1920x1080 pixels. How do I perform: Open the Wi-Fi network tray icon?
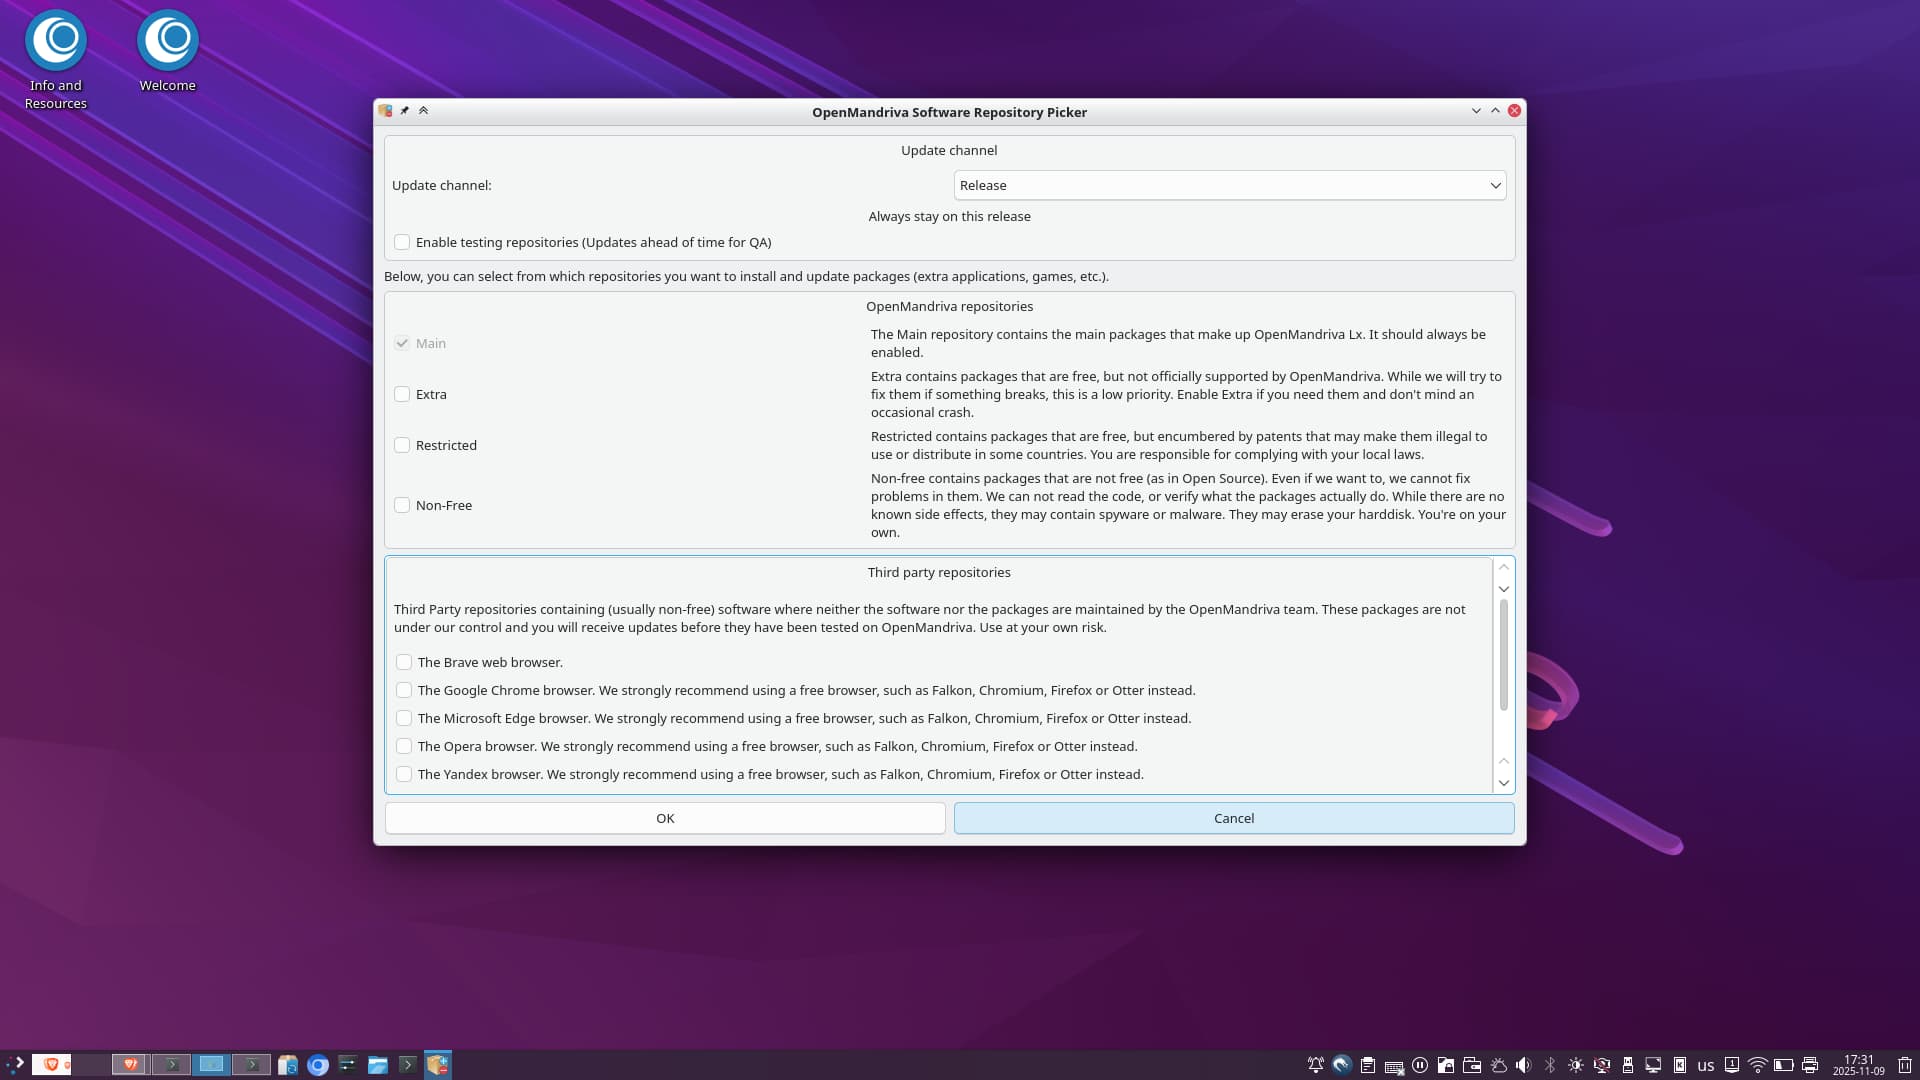pyautogui.click(x=1757, y=1065)
